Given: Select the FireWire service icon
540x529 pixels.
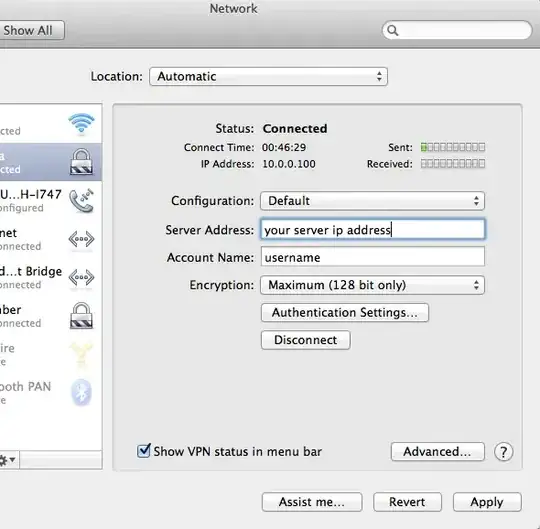Looking at the screenshot, I should pyautogui.click(x=81, y=354).
